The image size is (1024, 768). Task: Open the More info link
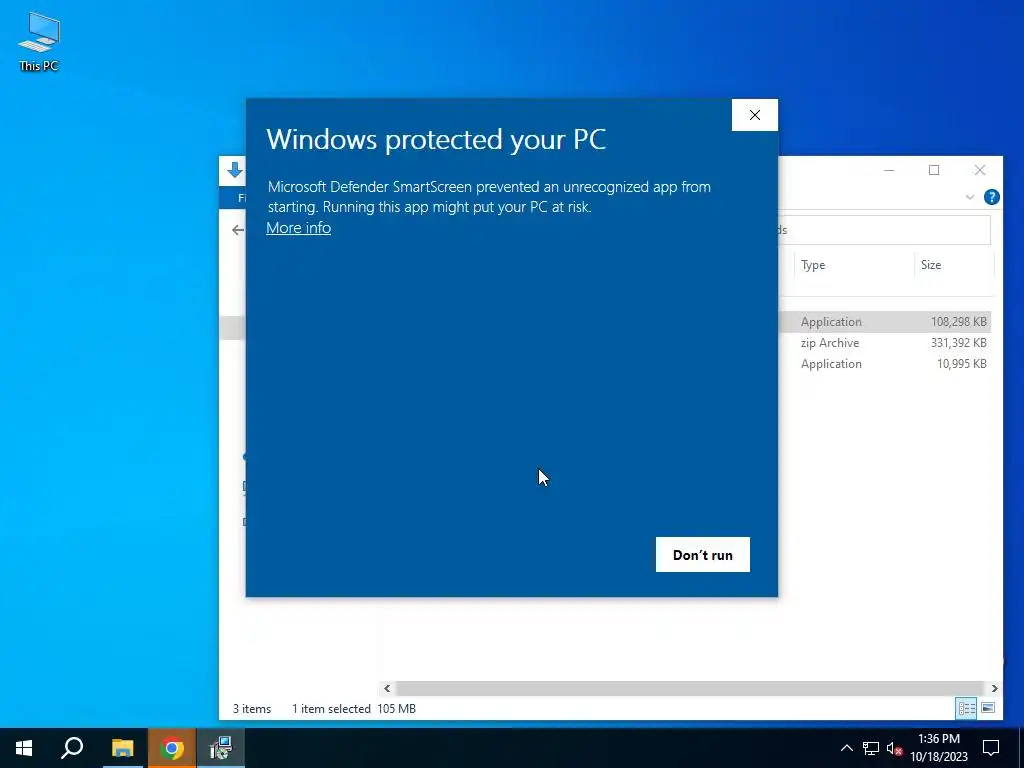(x=298, y=228)
